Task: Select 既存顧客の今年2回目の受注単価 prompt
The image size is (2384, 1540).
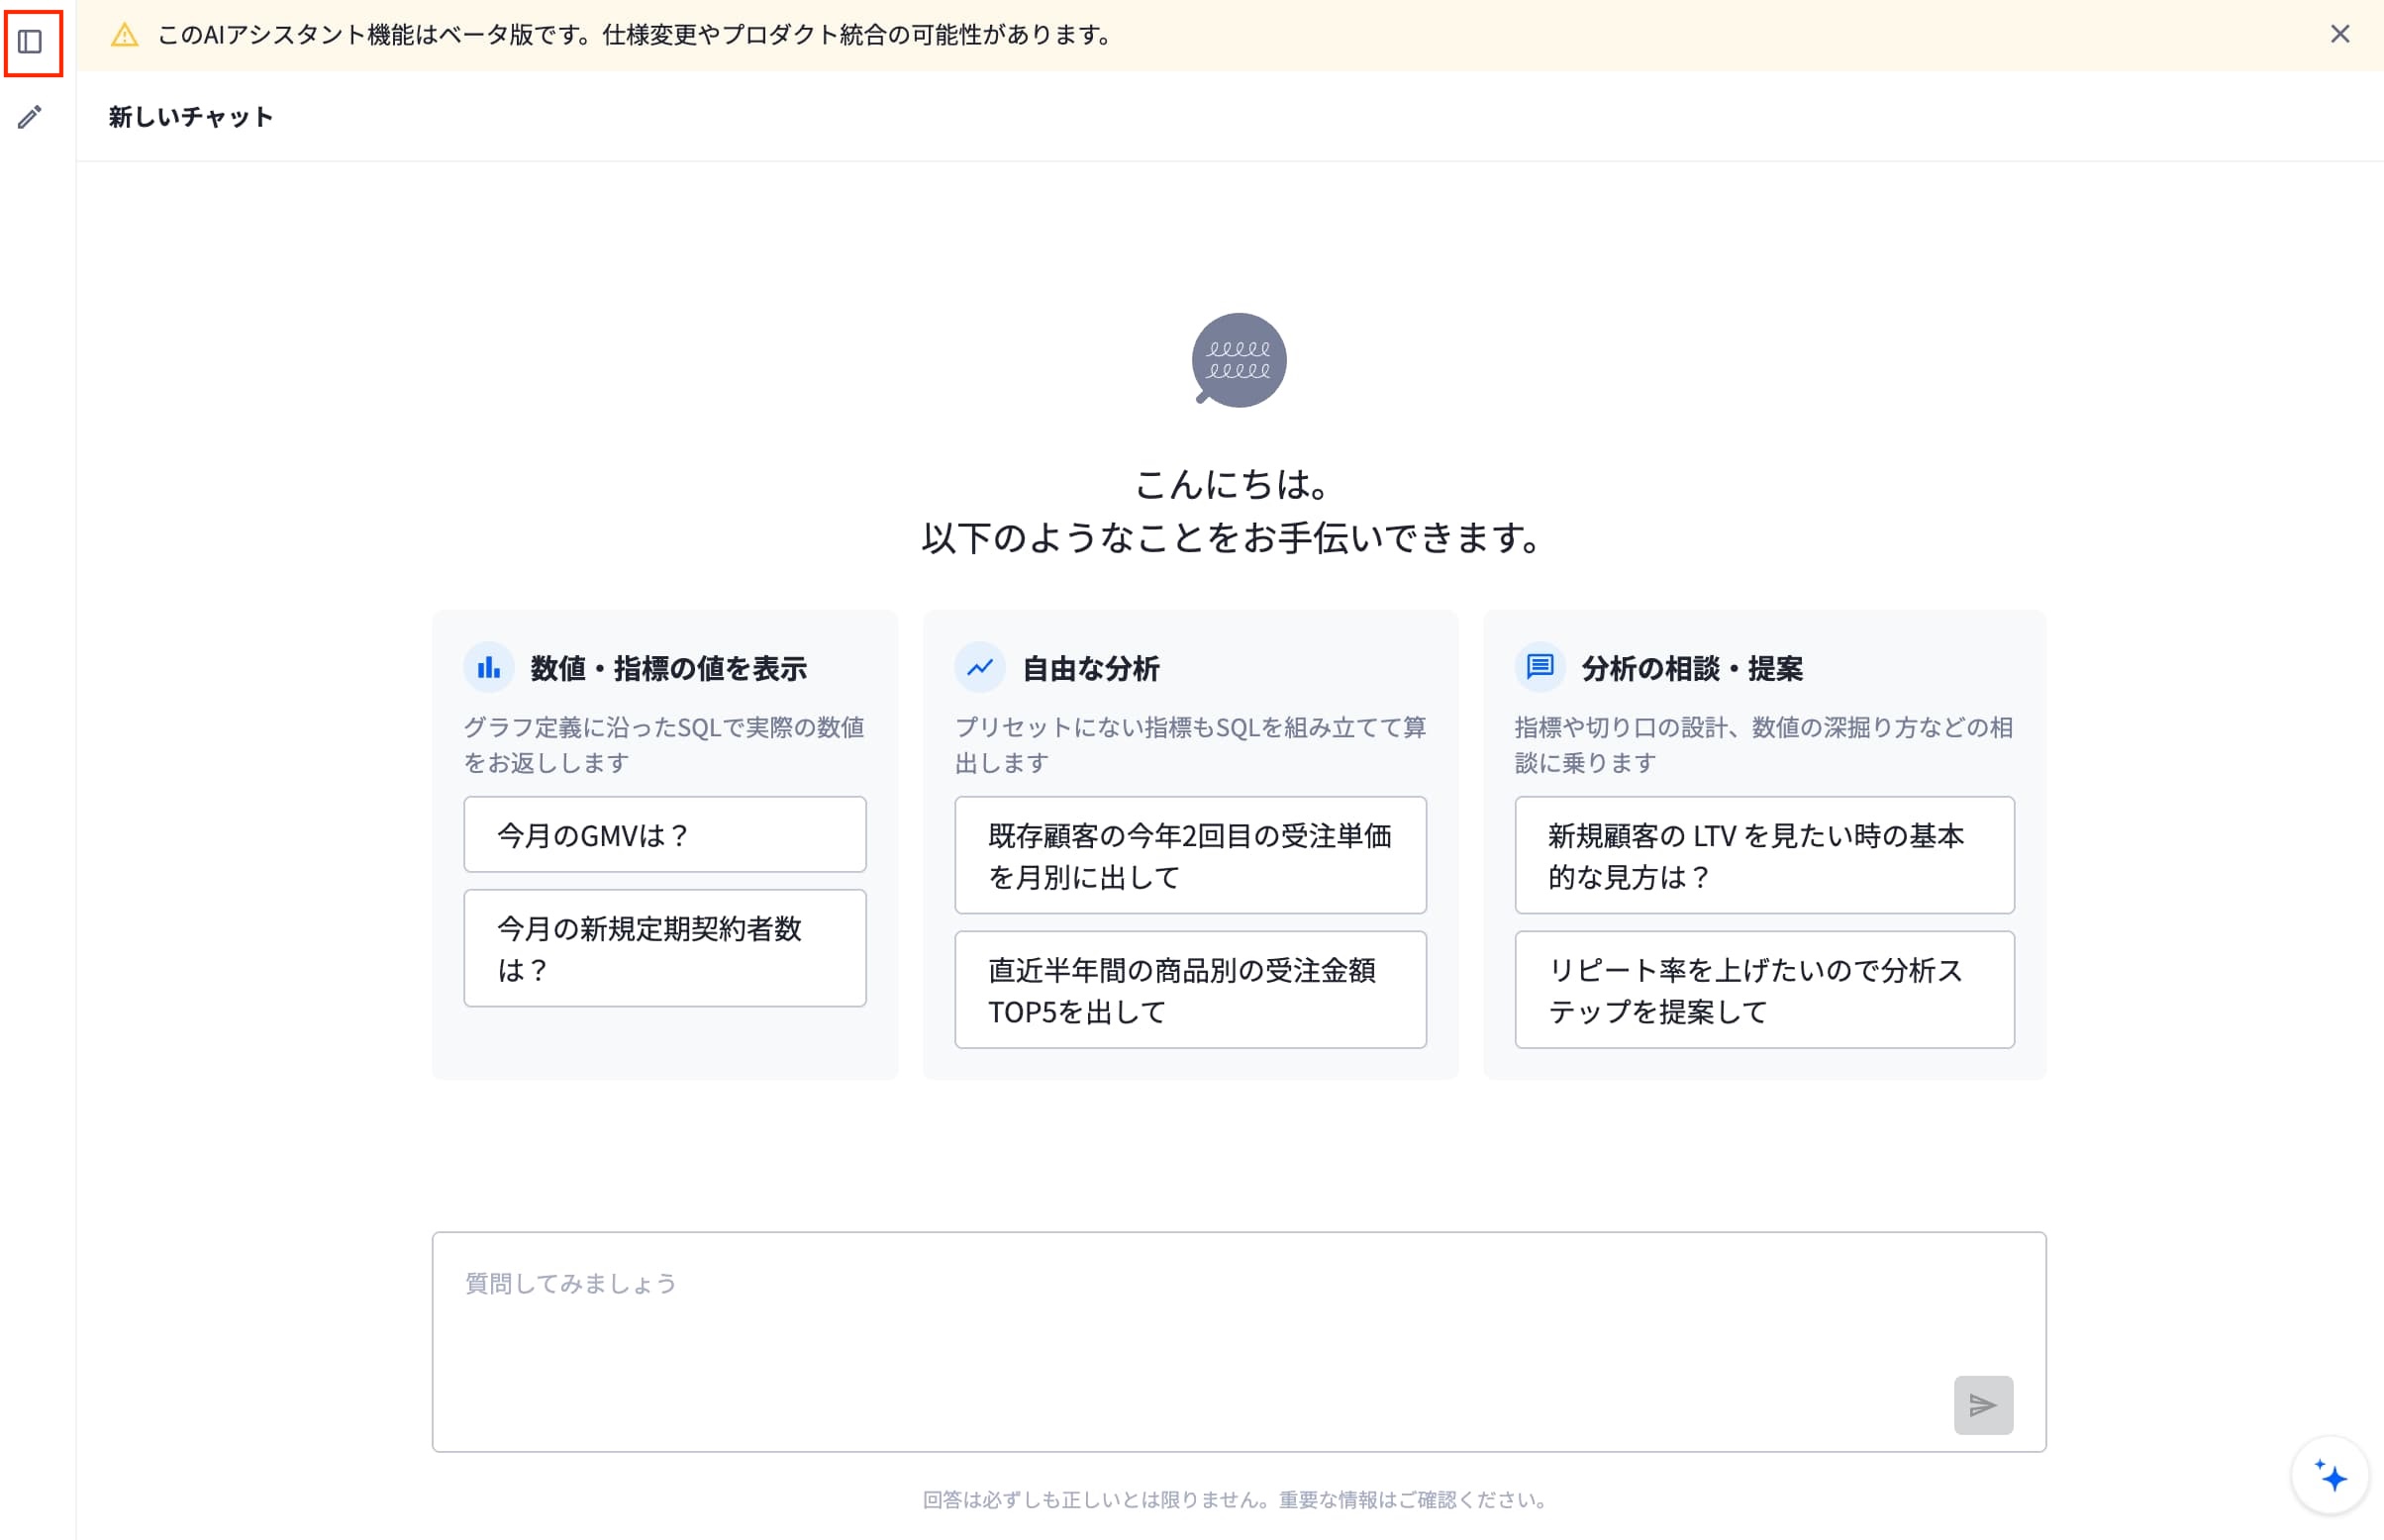Action: [1190, 855]
